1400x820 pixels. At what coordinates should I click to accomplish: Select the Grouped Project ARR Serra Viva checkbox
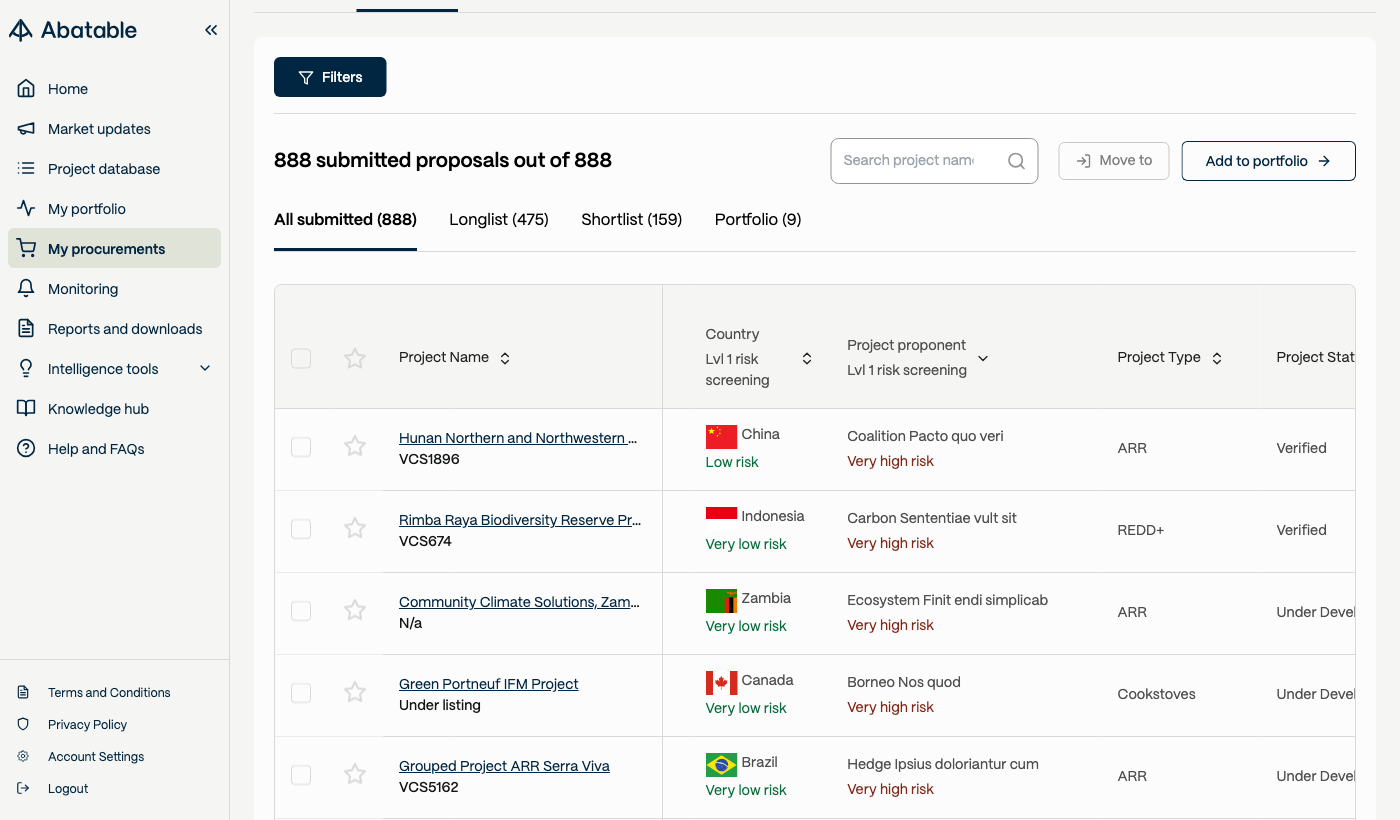coord(301,775)
